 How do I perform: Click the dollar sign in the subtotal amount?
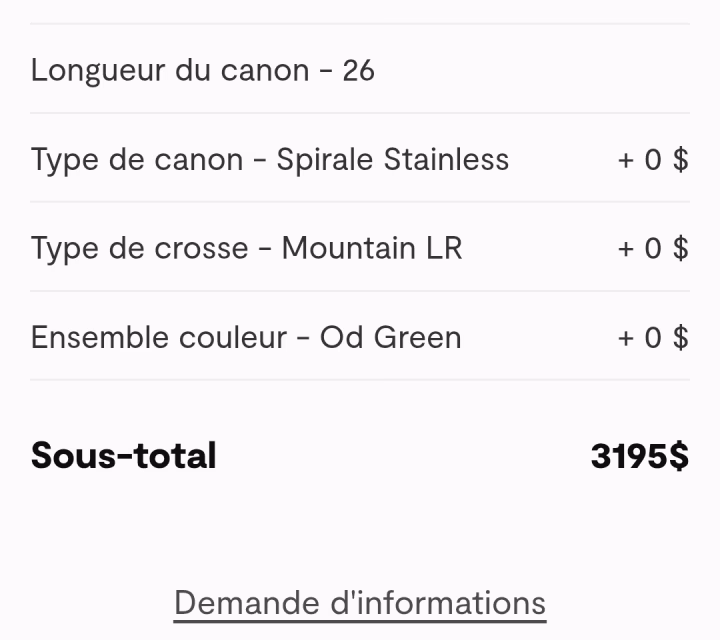pyautogui.click(x=679, y=456)
